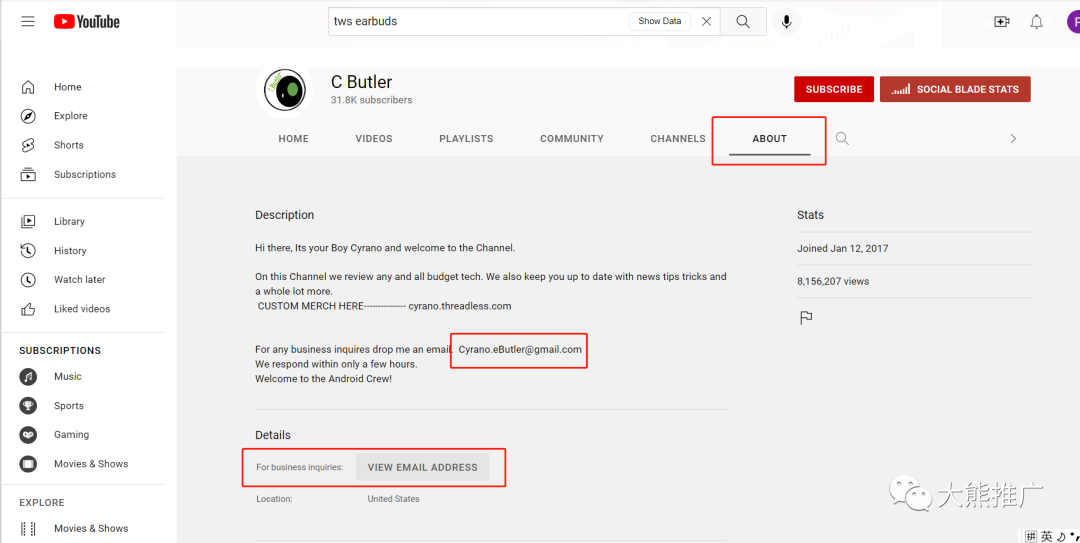
Task: Click the History label in the sidebar
Action: (70, 251)
